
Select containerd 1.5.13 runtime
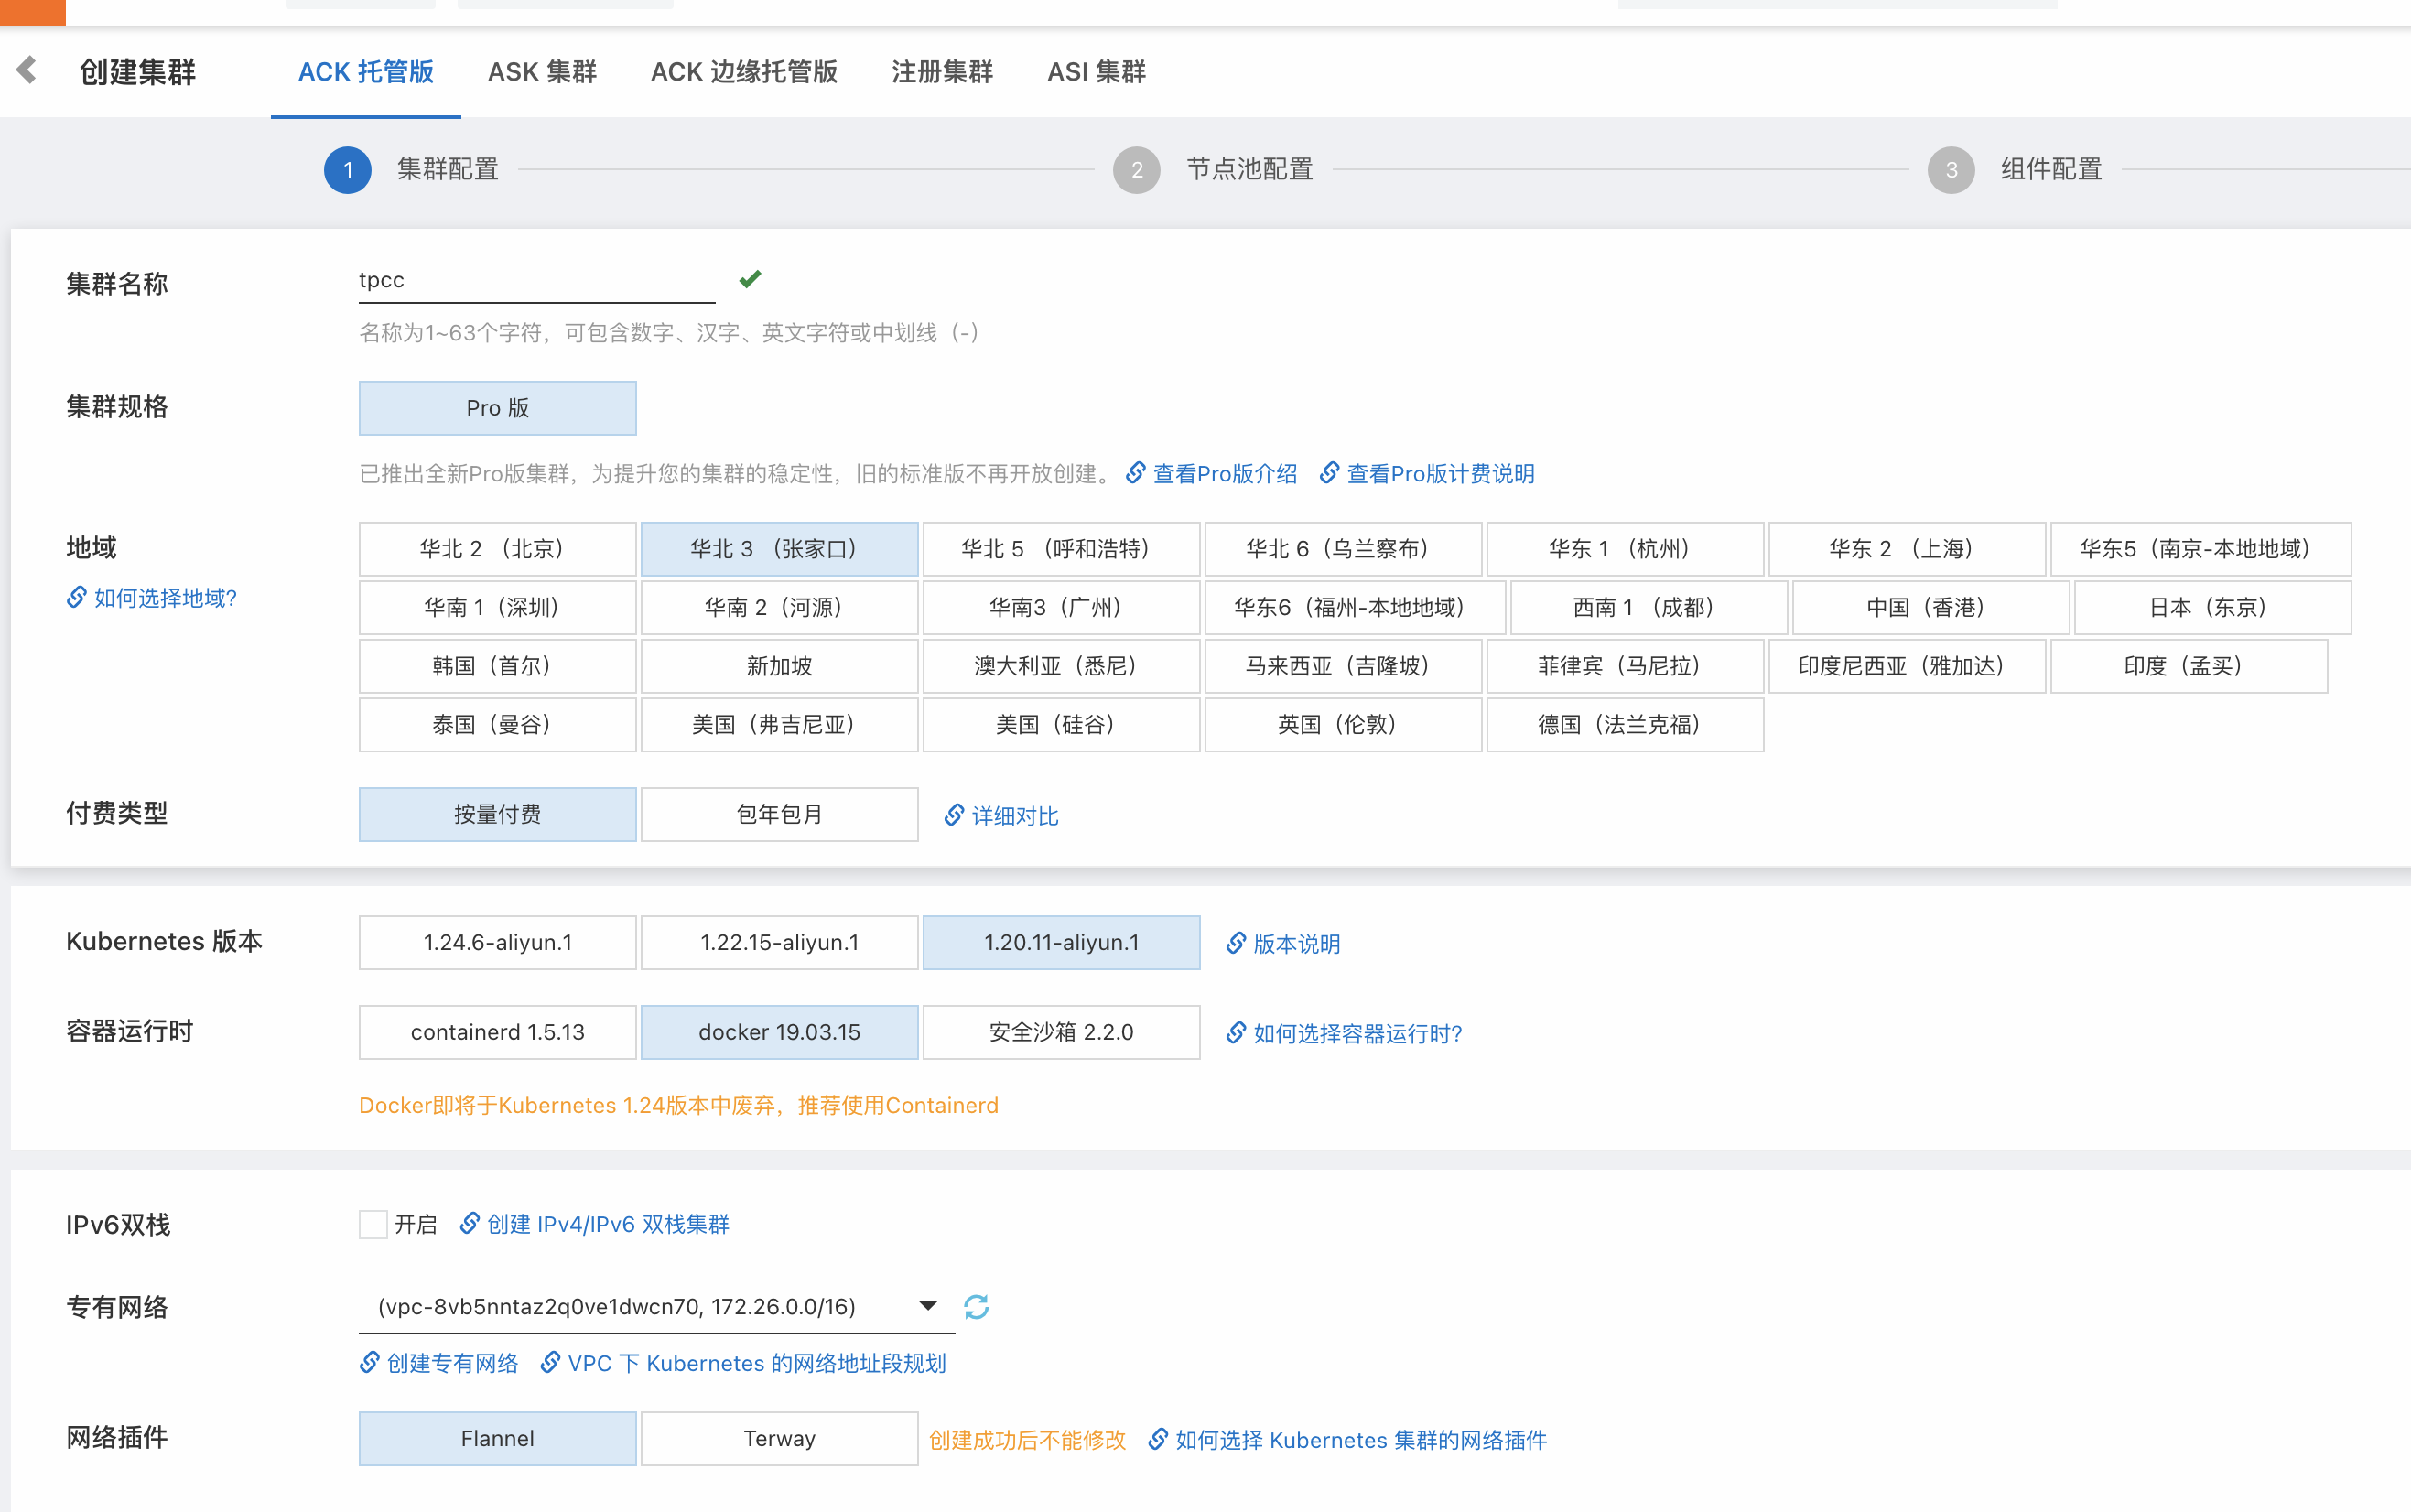click(x=497, y=1032)
